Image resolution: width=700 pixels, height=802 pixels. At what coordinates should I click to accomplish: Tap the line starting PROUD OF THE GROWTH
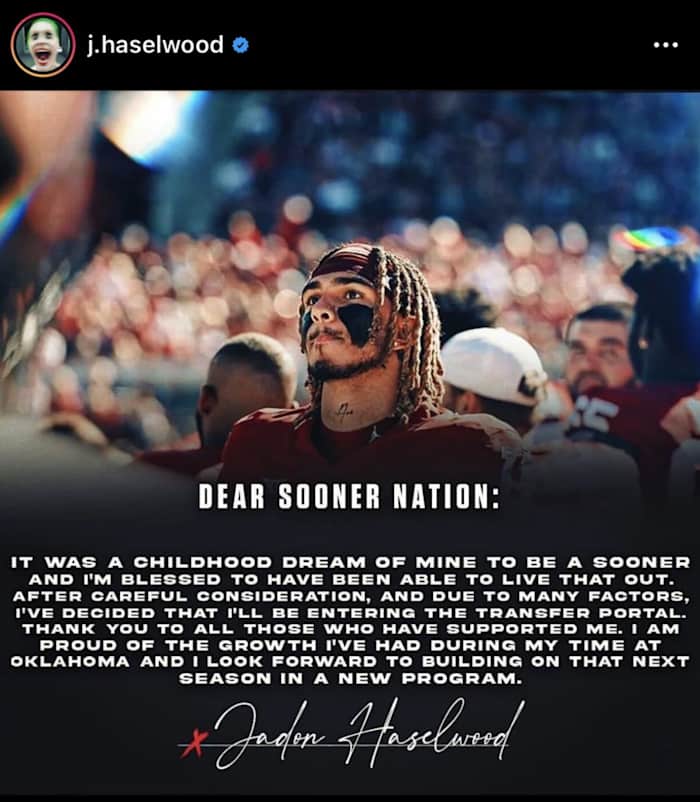[x=351, y=645]
